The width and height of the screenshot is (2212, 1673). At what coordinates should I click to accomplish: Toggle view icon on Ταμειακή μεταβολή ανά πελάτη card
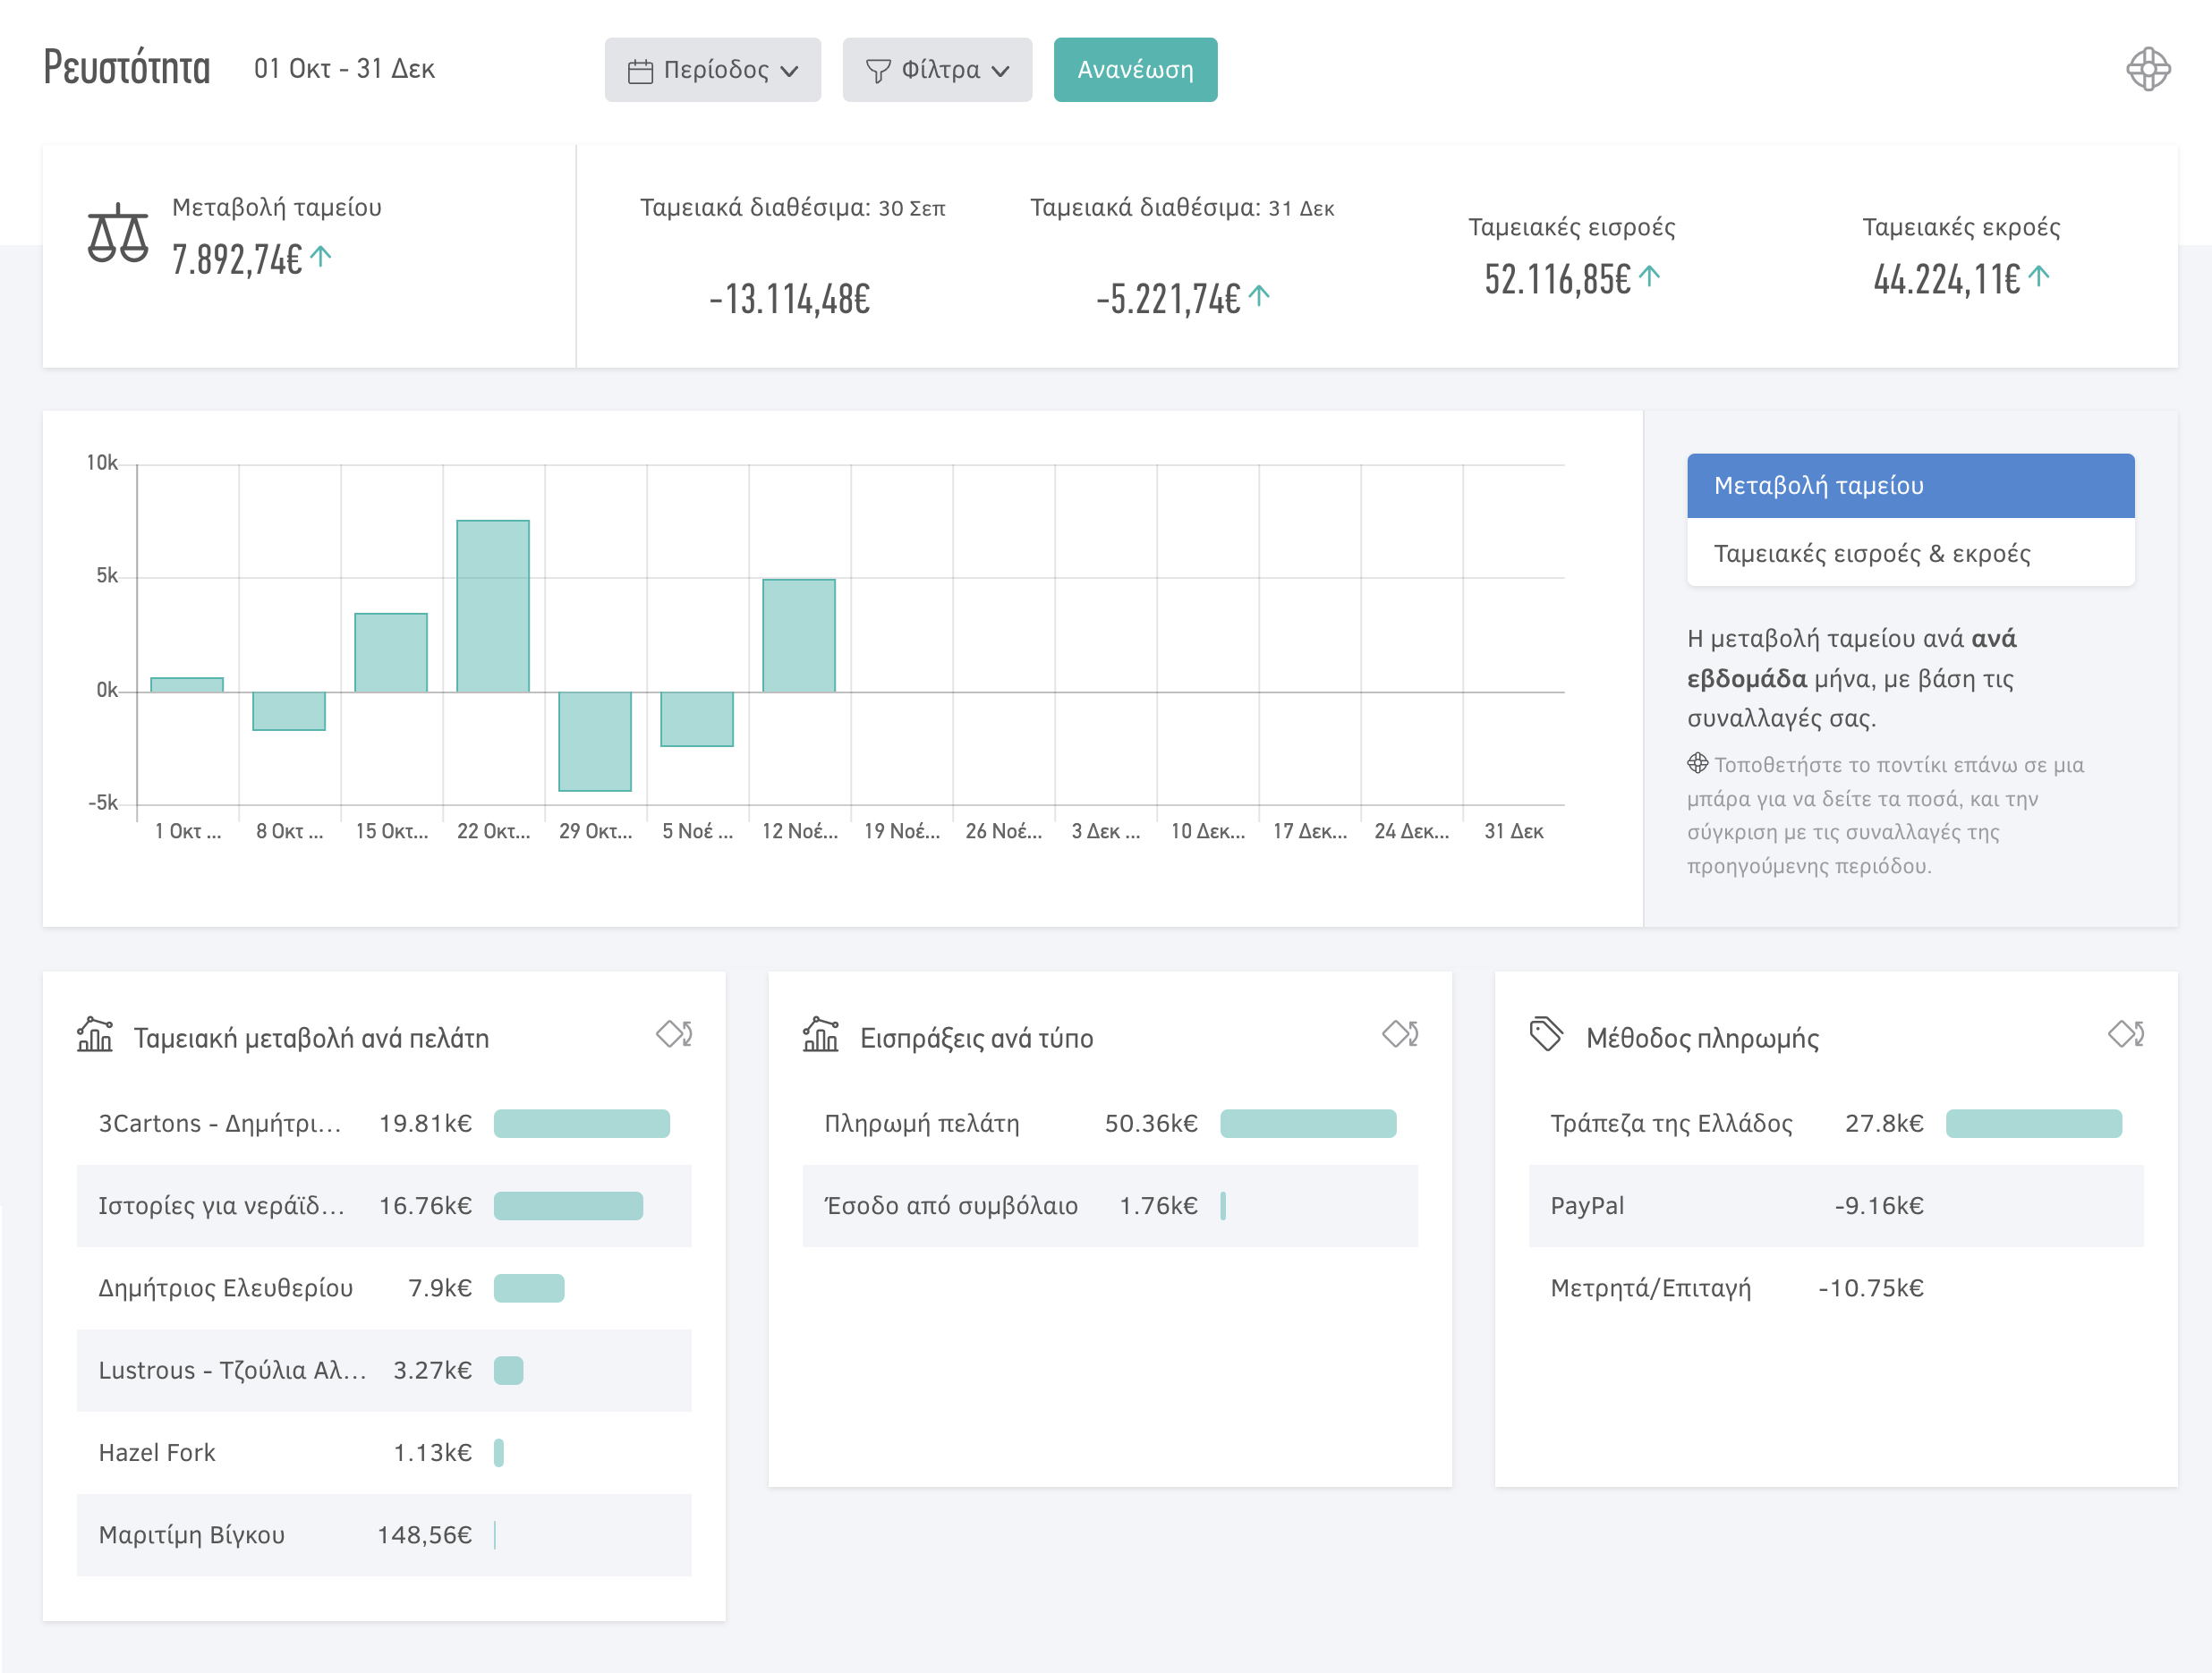674,1034
